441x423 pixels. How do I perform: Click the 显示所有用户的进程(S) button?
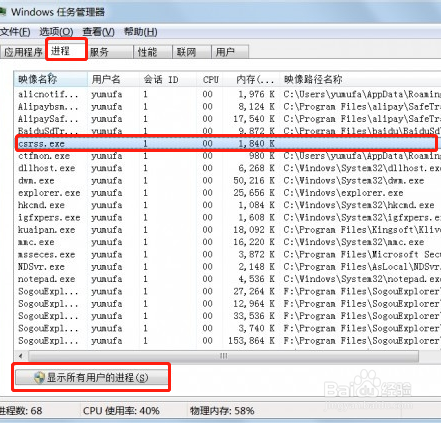pos(91,377)
